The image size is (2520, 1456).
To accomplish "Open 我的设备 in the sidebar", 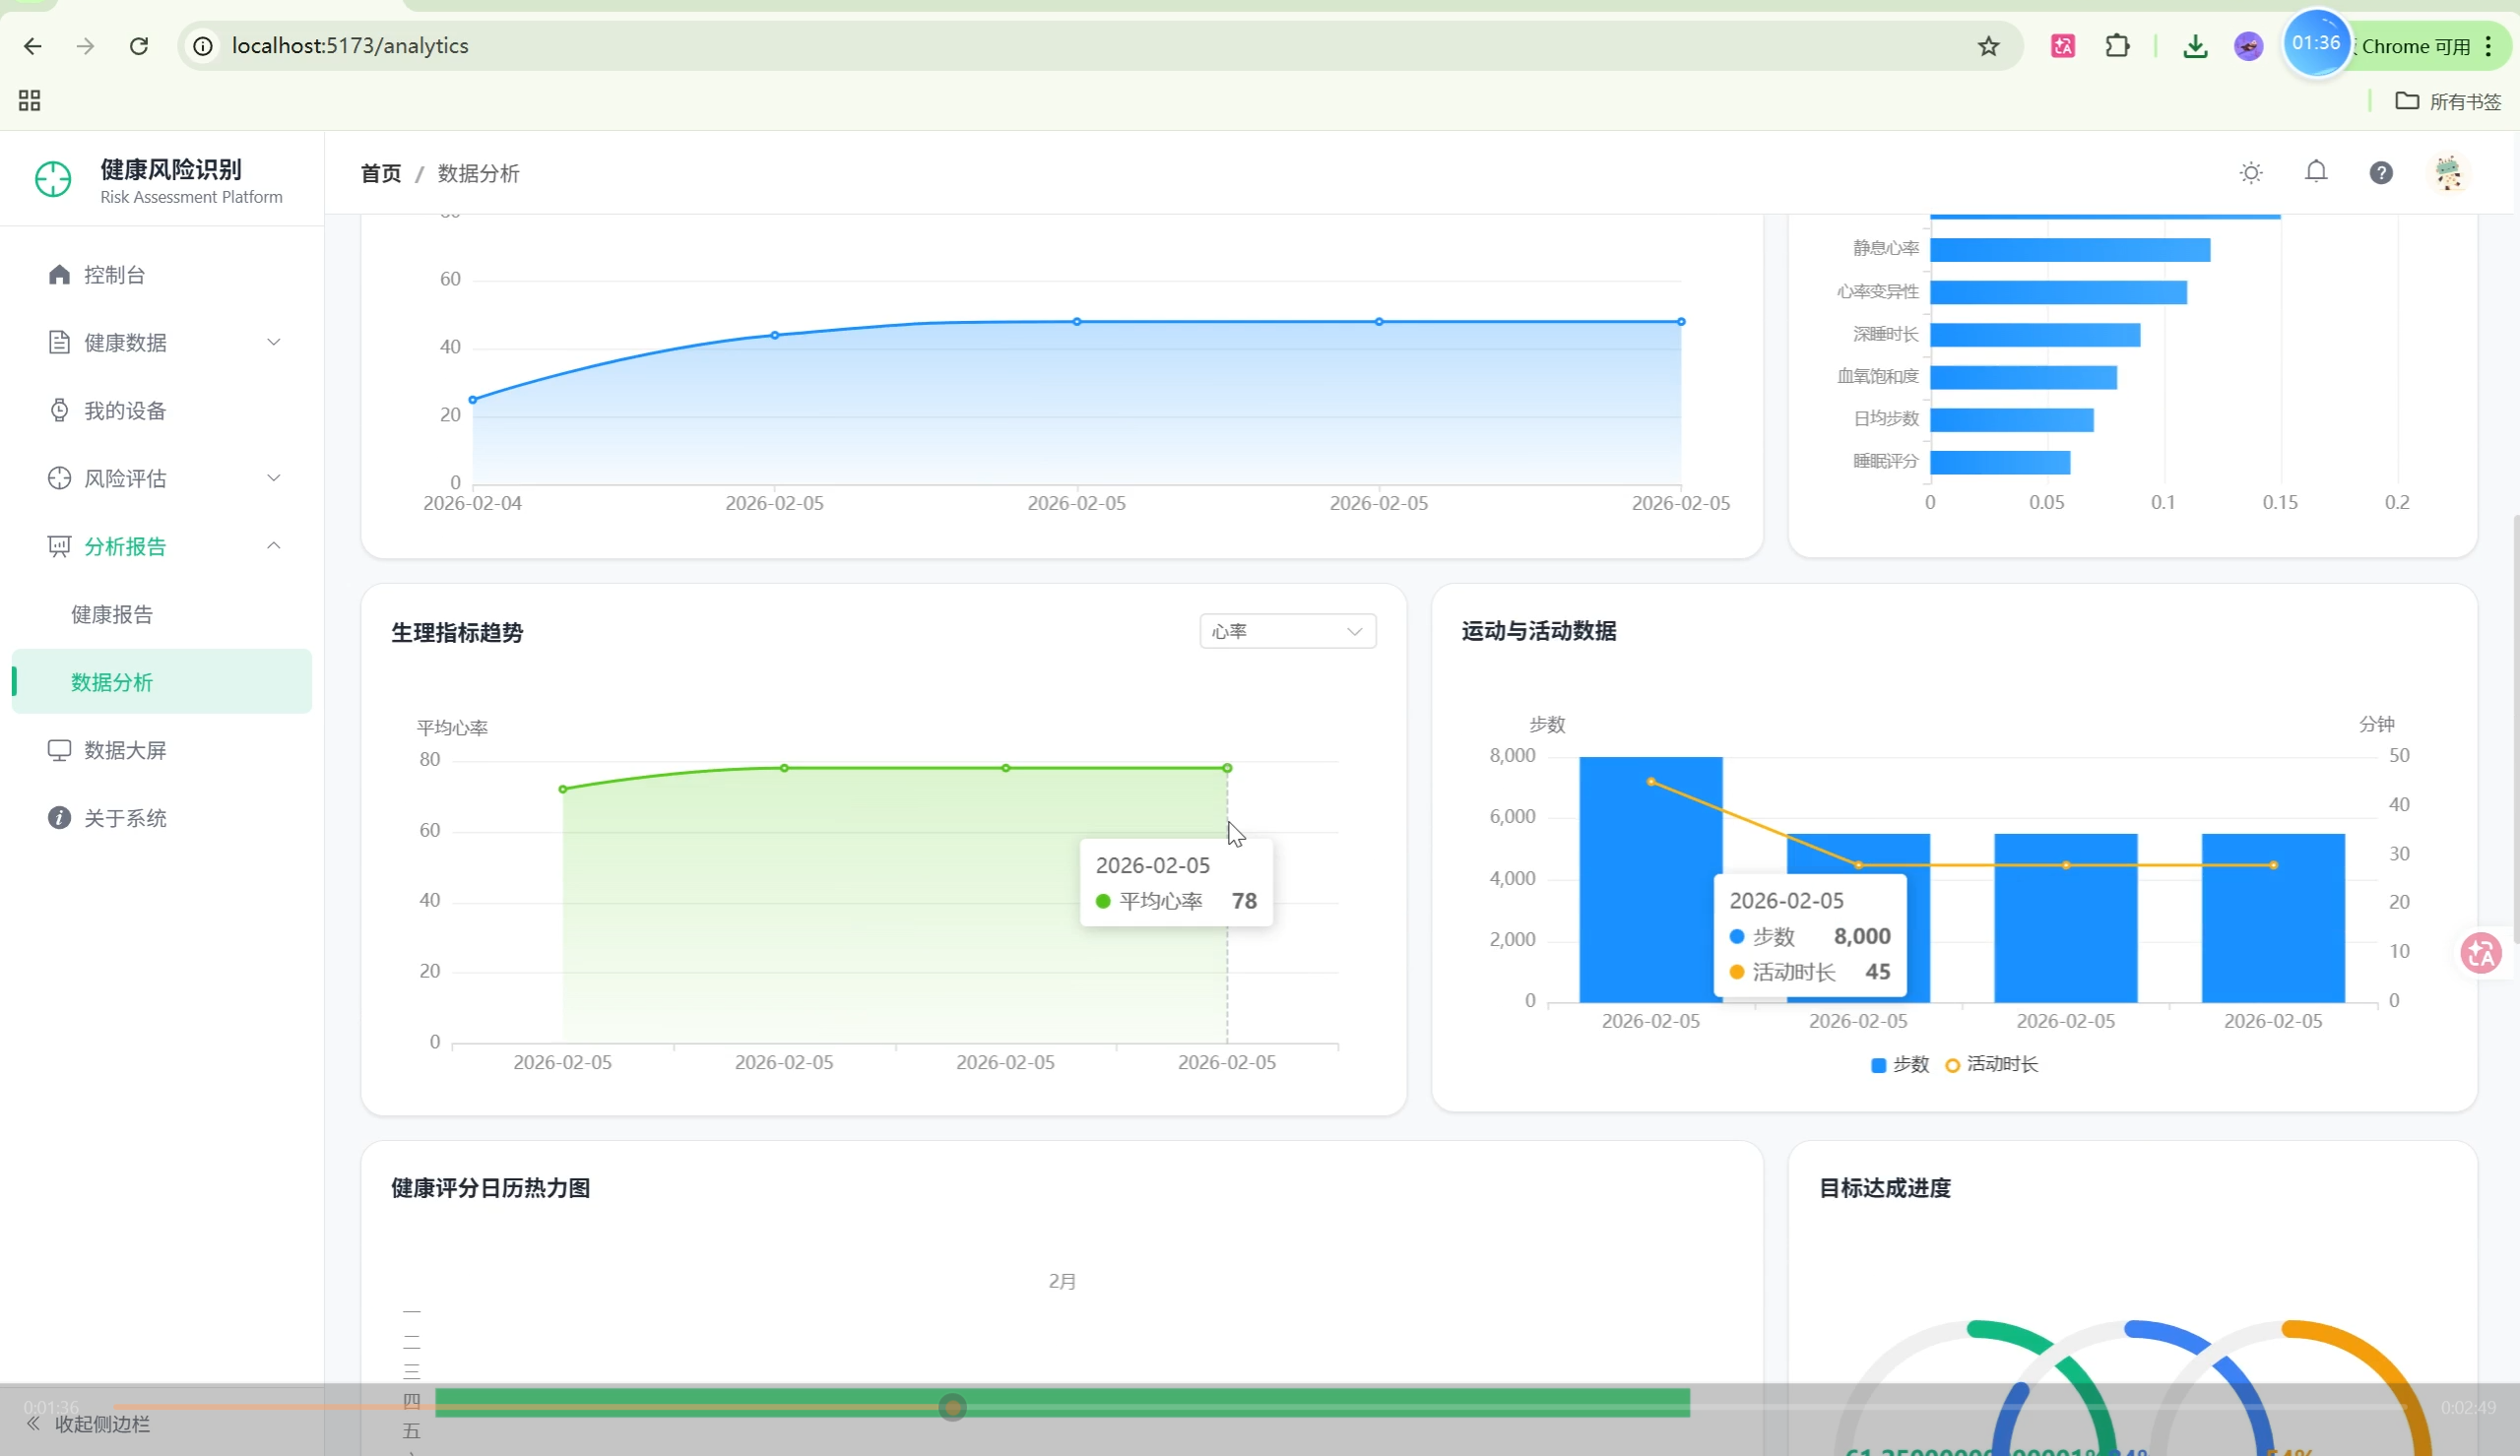I will coord(125,411).
